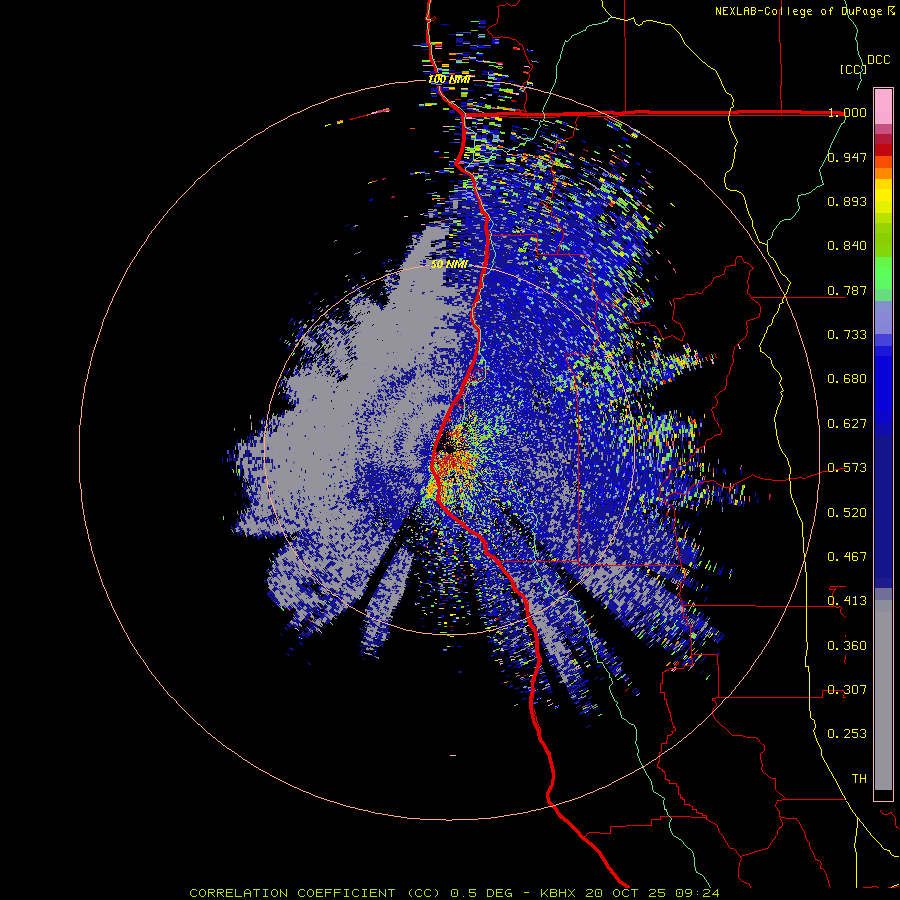Click the 0.627 scale value
Image resolution: width=900 pixels, height=900 pixels.
847,424
